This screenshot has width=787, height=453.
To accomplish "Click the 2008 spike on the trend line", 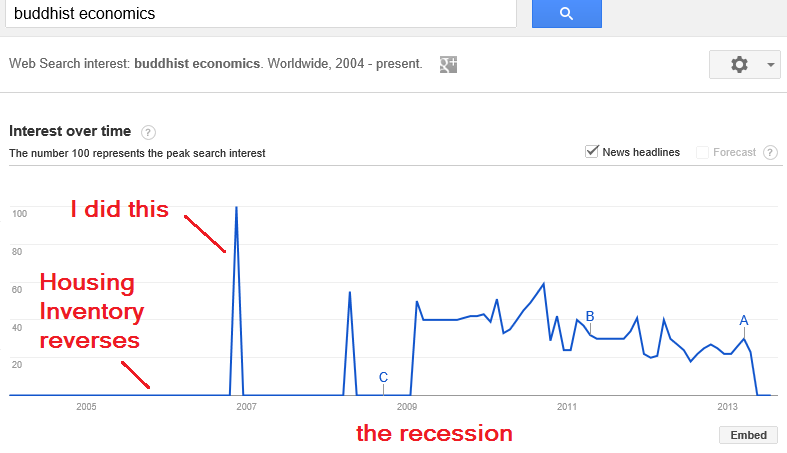I will pyautogui.click(x=350, y=292).
